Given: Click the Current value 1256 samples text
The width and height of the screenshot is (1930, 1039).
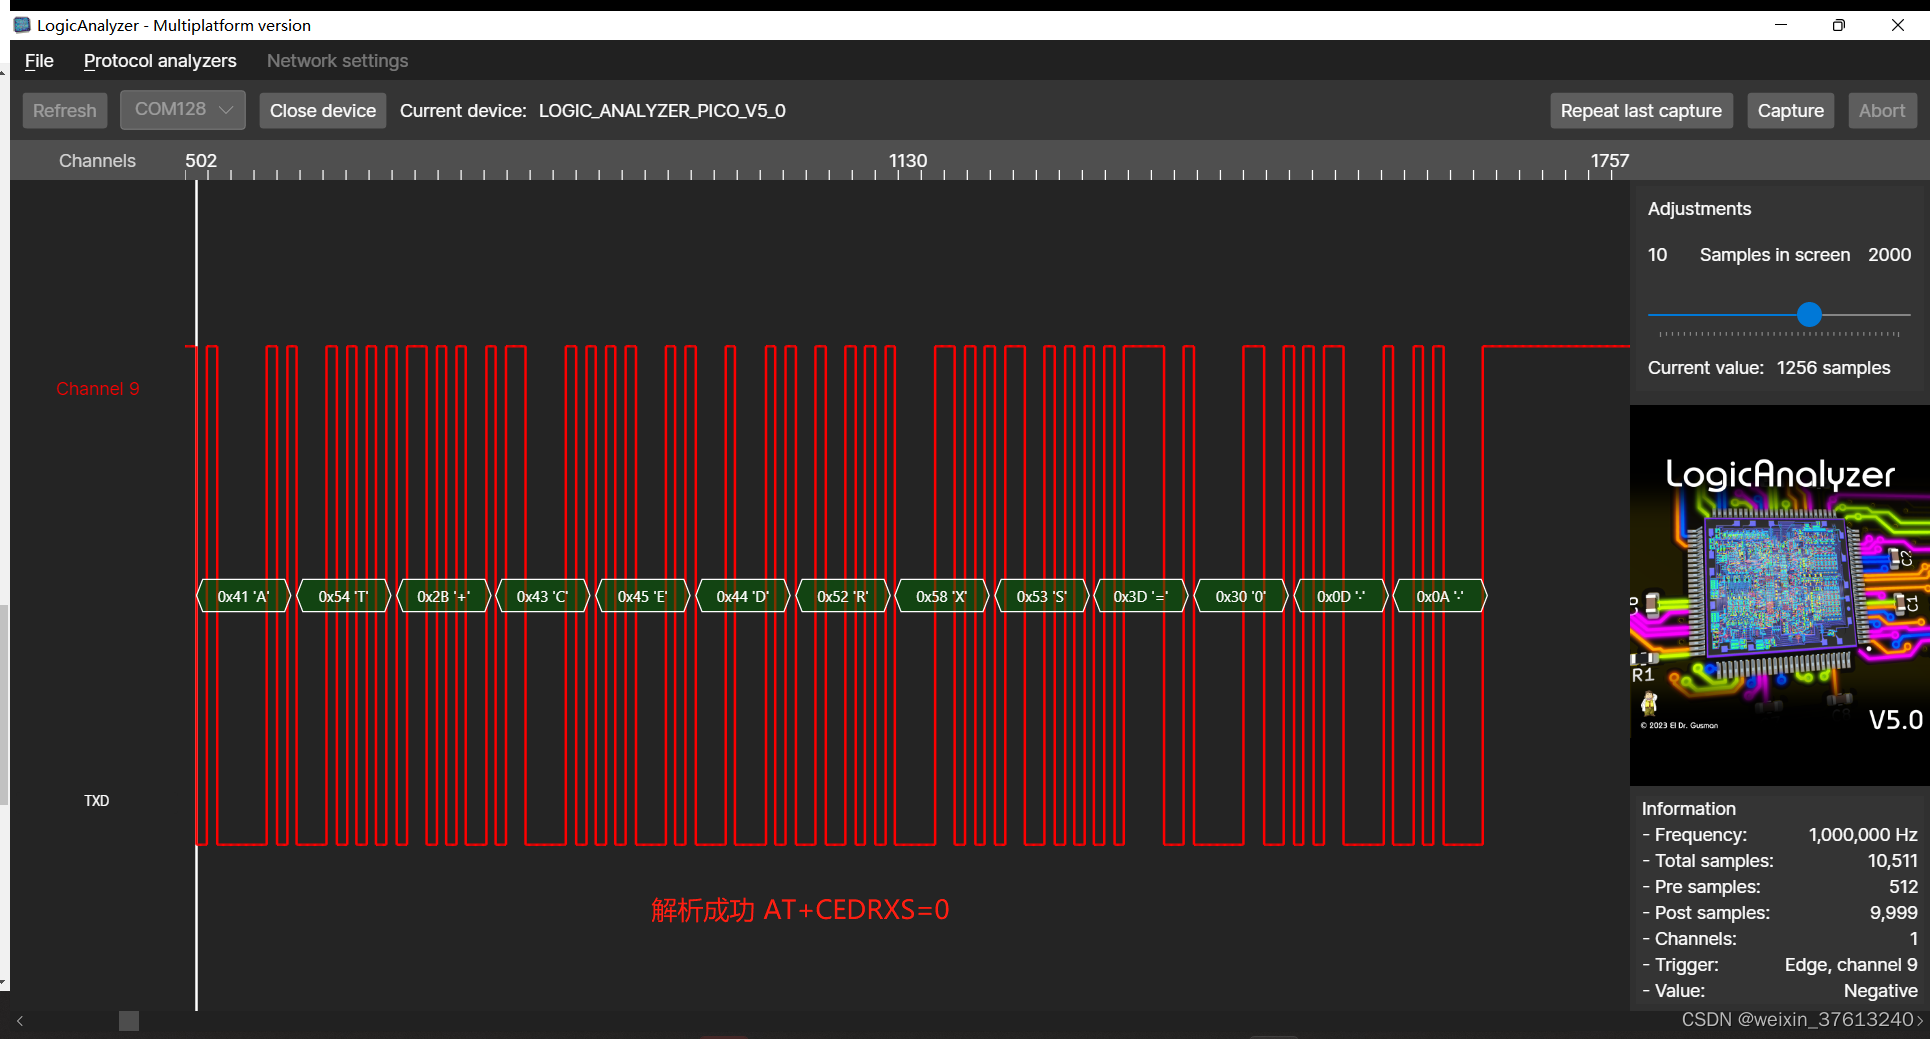Looking at the screenshot, I should [x=1769, y=368].
